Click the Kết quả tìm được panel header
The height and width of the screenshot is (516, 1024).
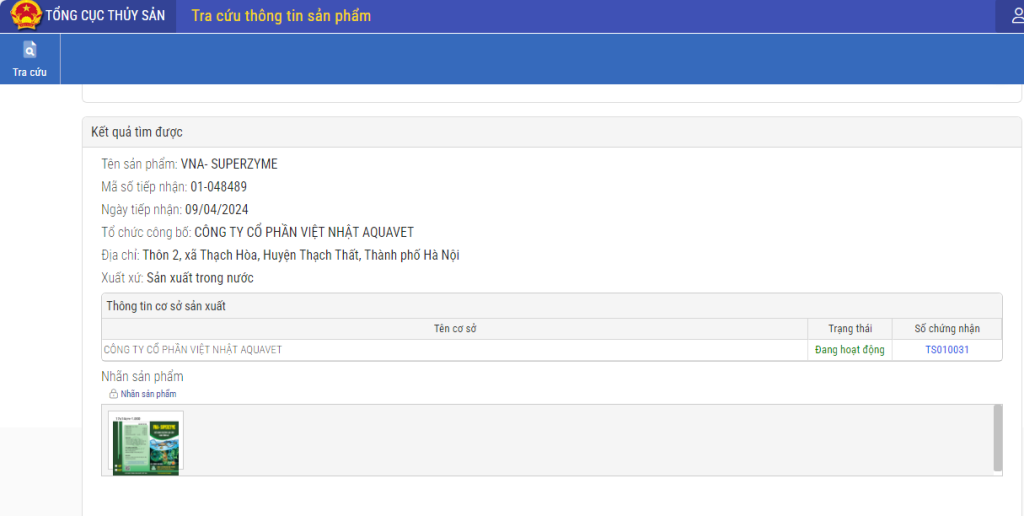click(552, 132)
